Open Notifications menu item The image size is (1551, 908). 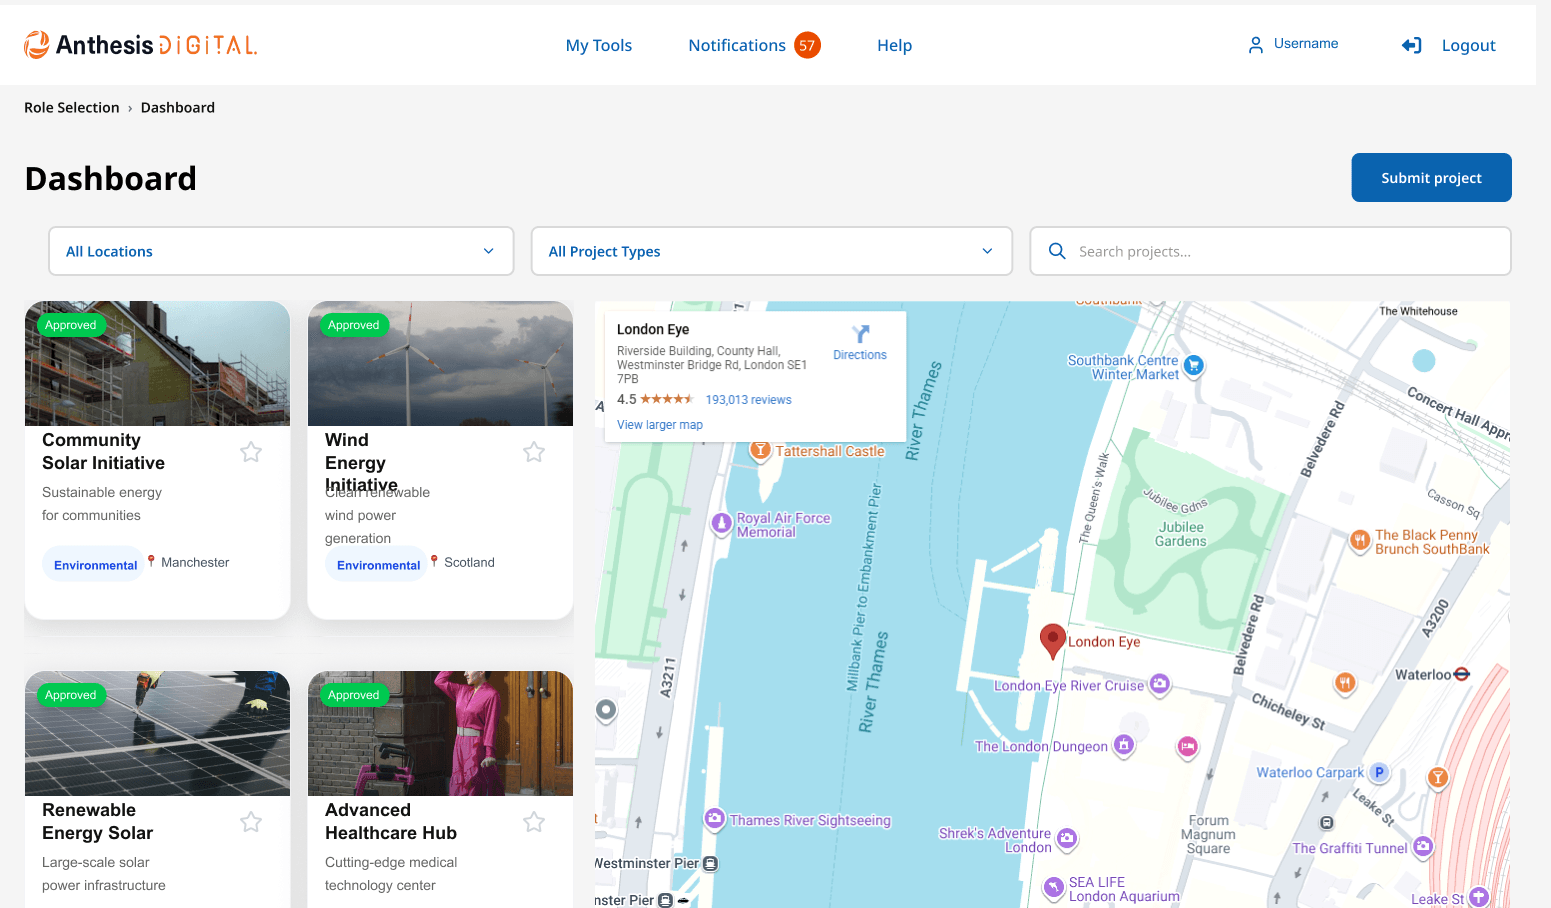737,45
